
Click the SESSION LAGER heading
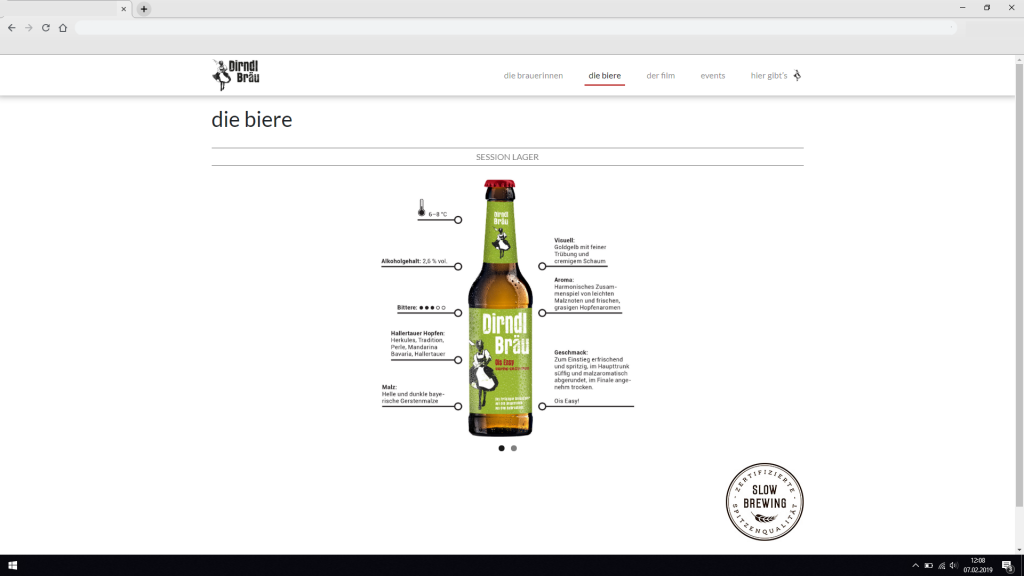[x=507, y=157]
